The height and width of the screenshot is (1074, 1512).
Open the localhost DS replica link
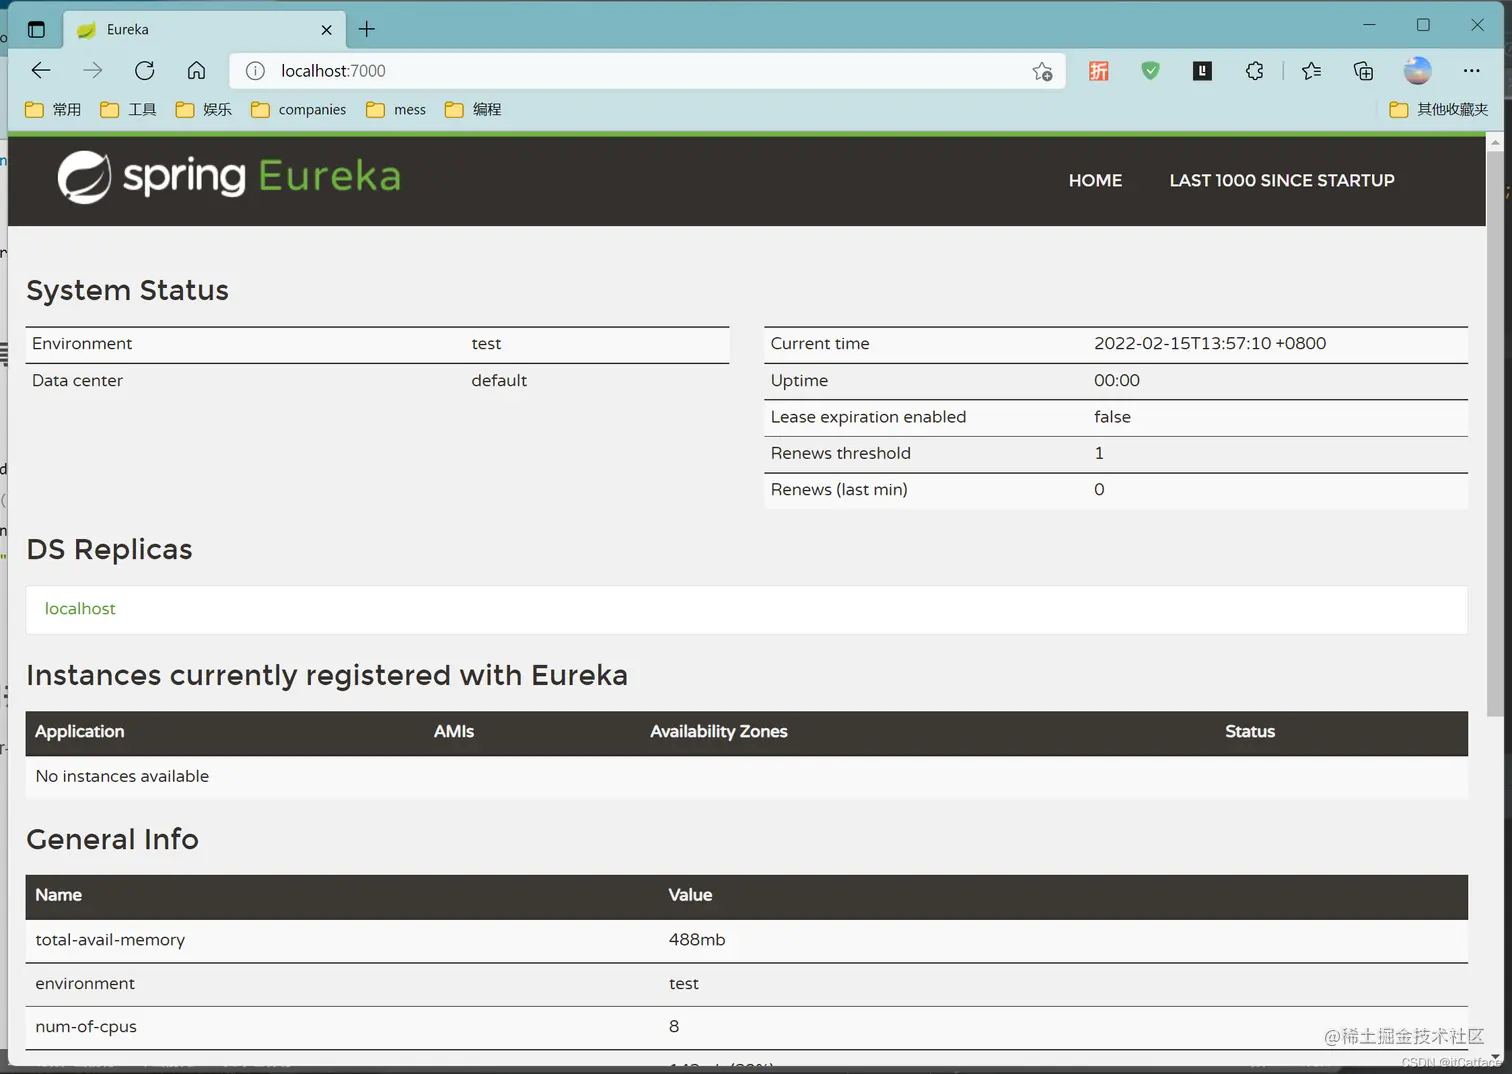coord(80,608)
